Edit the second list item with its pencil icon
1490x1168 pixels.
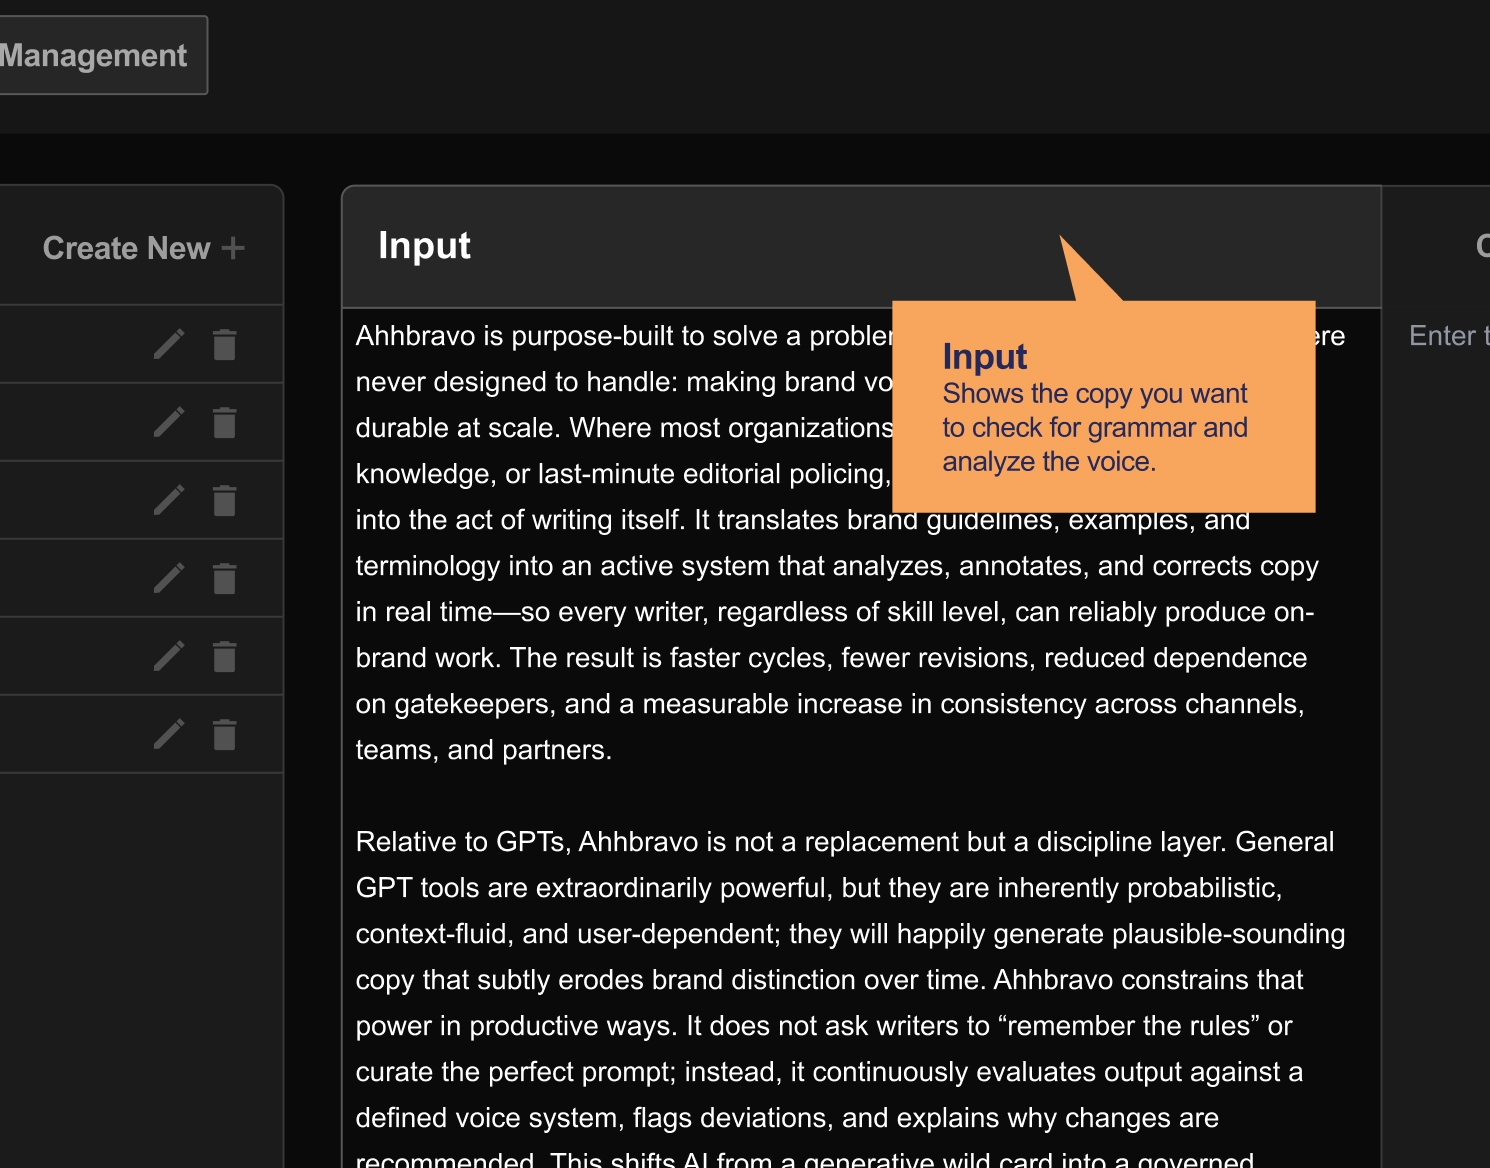[x=169, y=422]
